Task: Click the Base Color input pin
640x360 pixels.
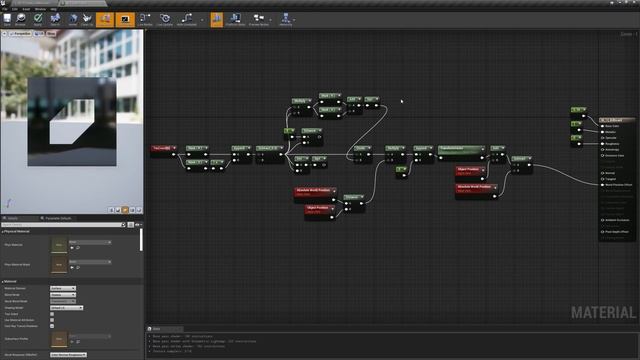Action: click(x=603, y=126)
